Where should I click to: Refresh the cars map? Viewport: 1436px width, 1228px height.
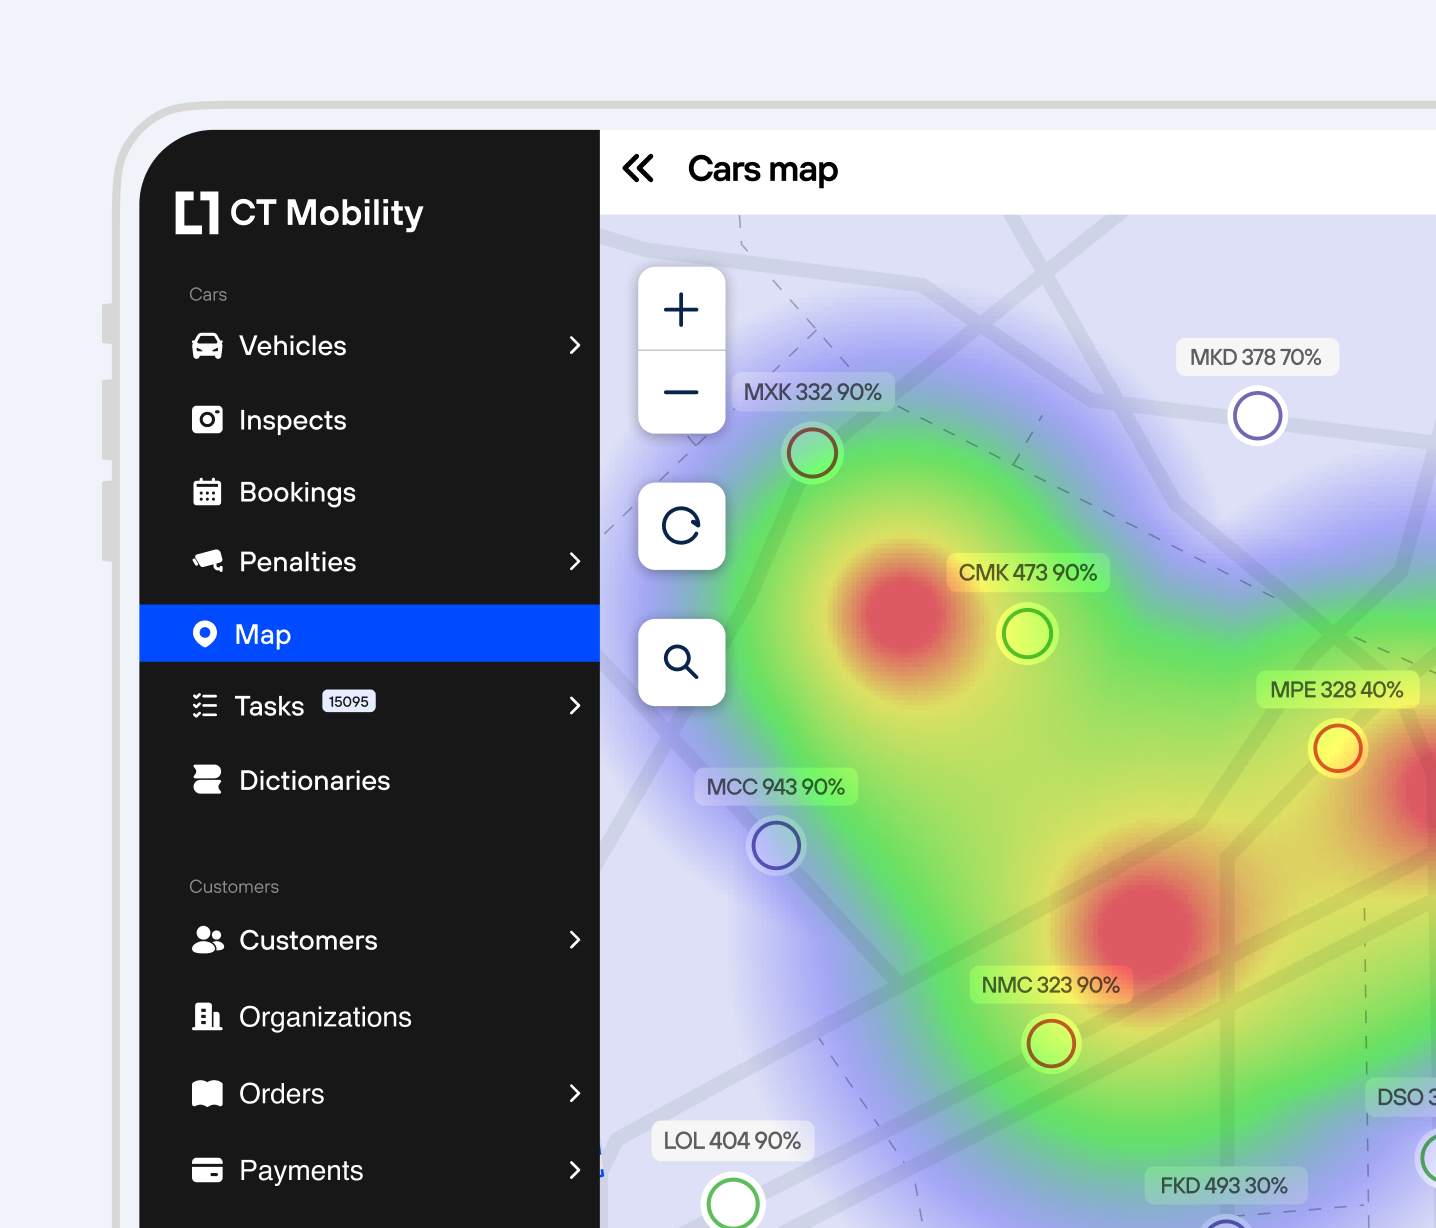(682, 526)
